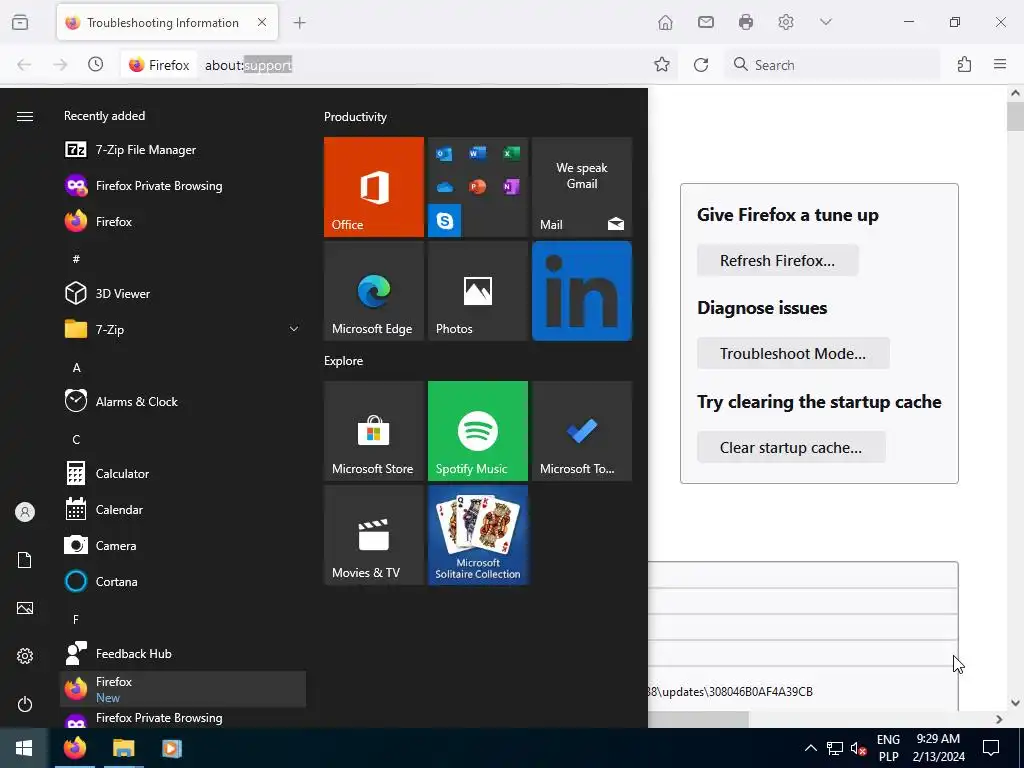Viewport: 1024px width, 768px height.
Task: Open the Office tile
Action: [374, 187]
